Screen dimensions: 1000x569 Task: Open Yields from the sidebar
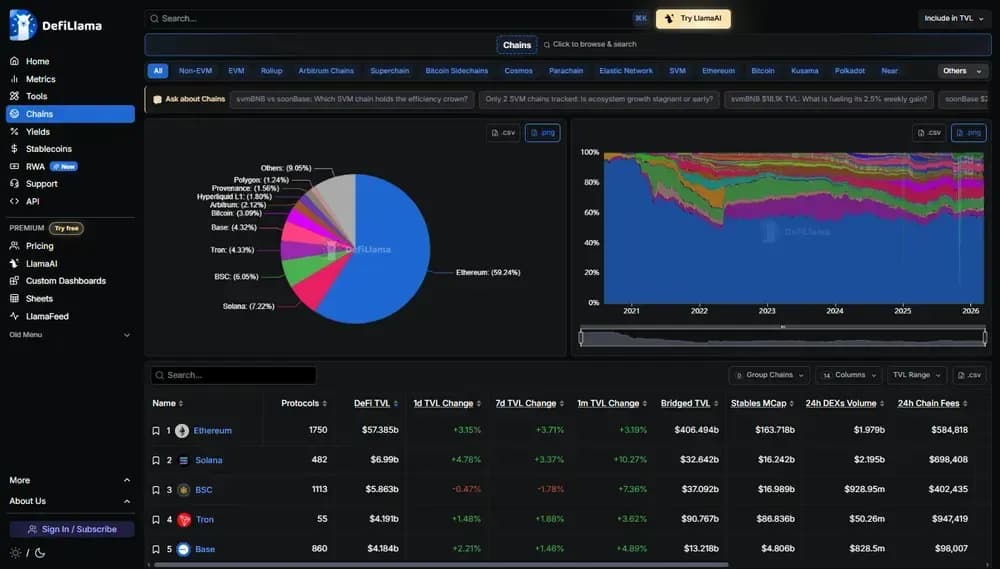pyautogui.click(x=38, y=131)
